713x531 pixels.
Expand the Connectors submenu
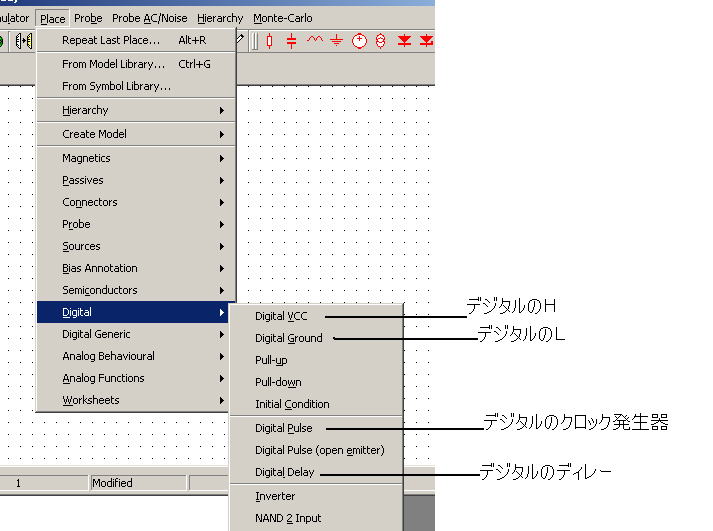[x=136, y=202]
